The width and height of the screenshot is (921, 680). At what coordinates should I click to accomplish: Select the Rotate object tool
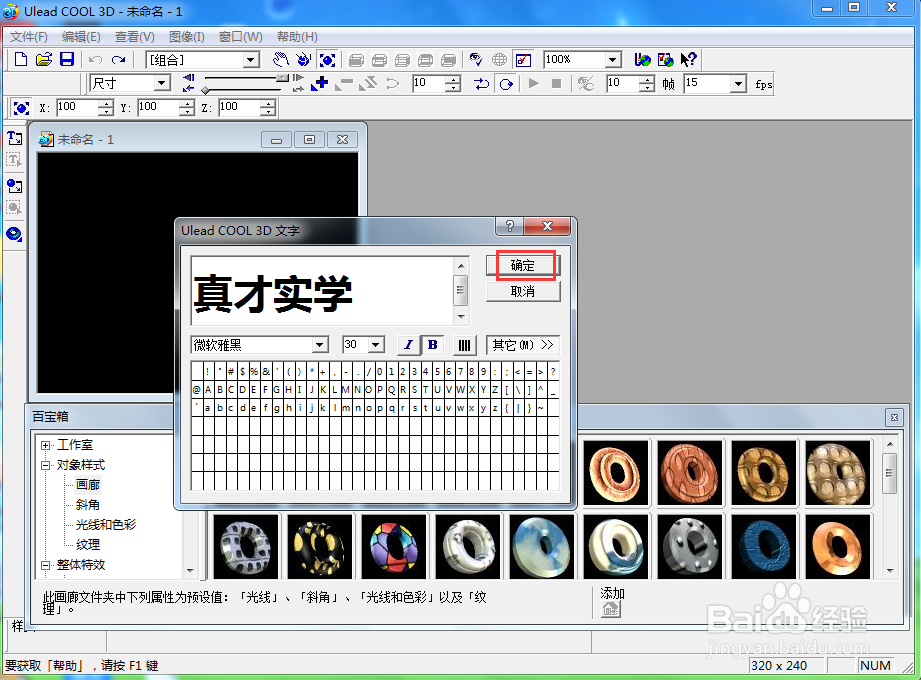coord(304,59)
